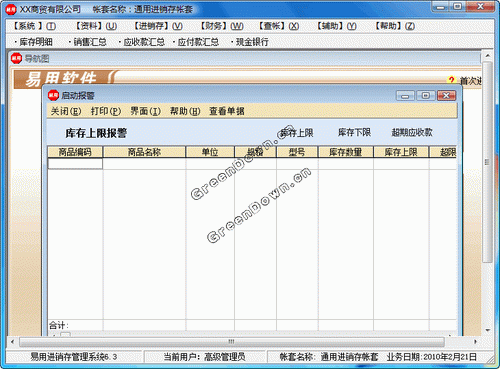500x369 pixels.
Task: Click the 库存上限报警 heading text
Action: coord(96,133)
